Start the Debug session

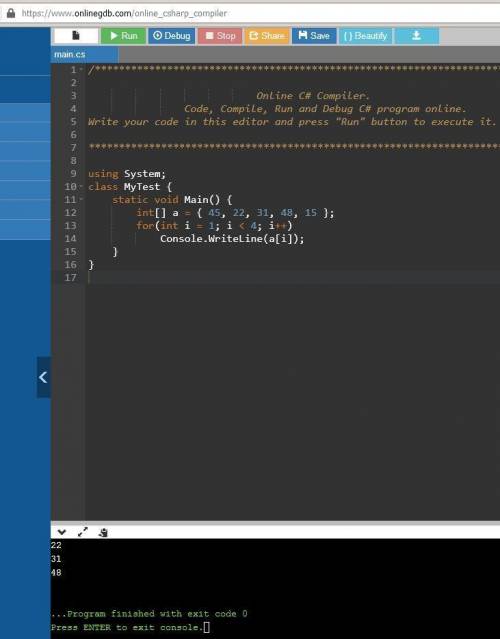[x=172, y=35]
